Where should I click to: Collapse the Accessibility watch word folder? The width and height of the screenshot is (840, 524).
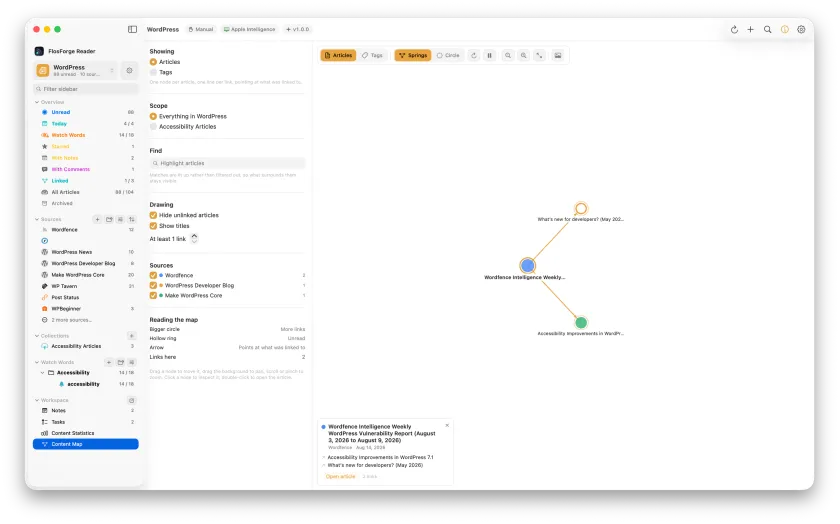tap(43, 372)
